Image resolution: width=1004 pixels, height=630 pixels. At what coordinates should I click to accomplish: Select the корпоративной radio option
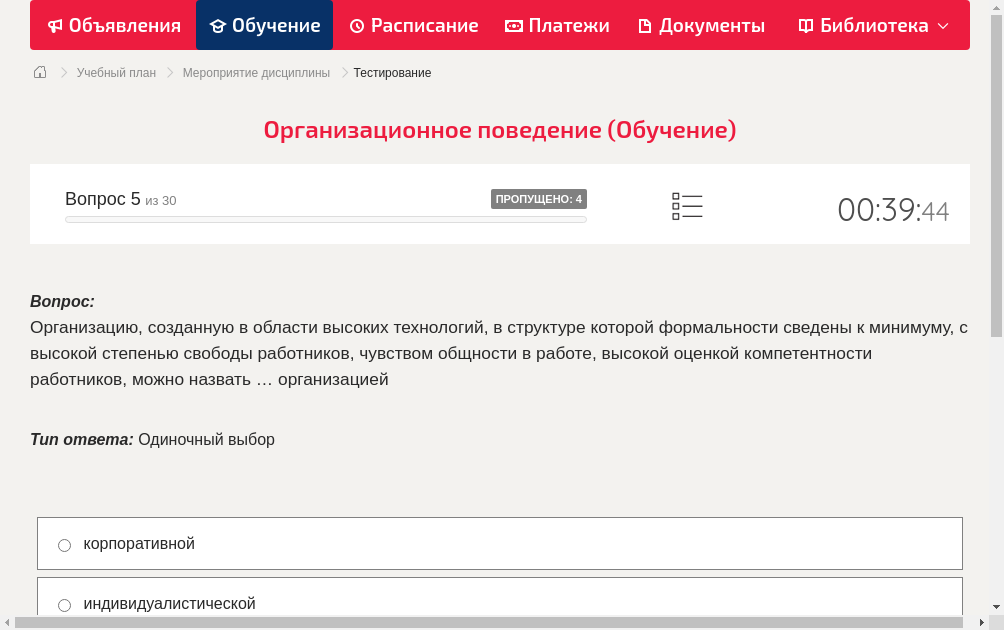[x=499, y=544]
